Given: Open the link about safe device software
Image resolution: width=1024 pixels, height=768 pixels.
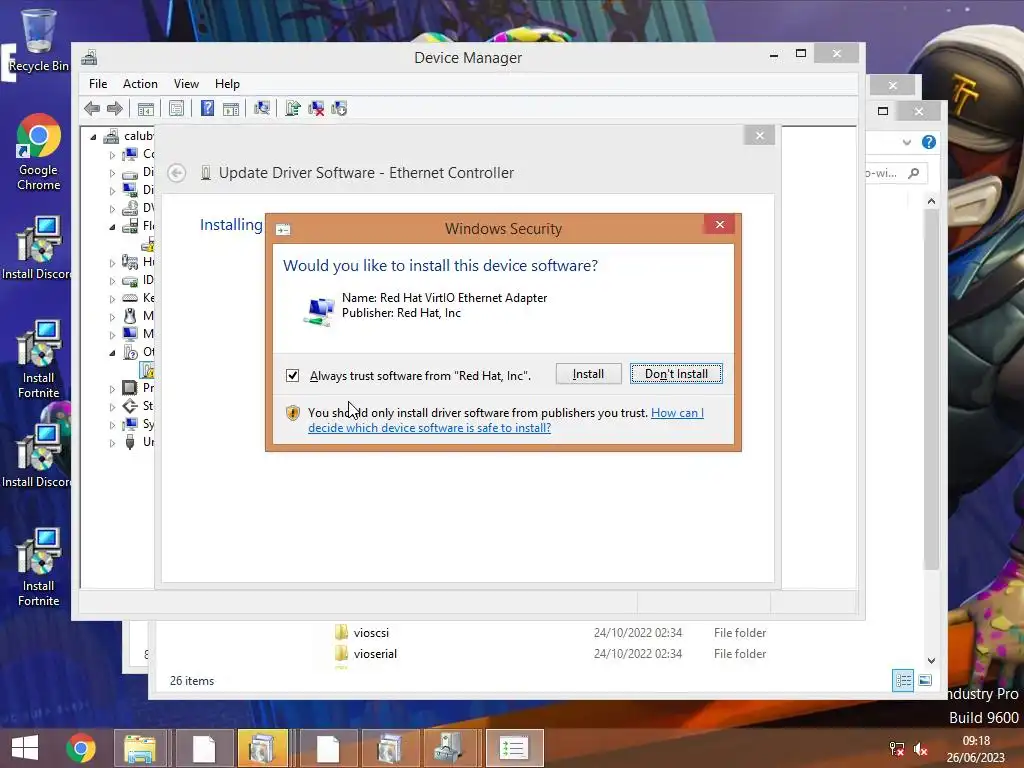Looking at the screenshot, I should (505, 420).
